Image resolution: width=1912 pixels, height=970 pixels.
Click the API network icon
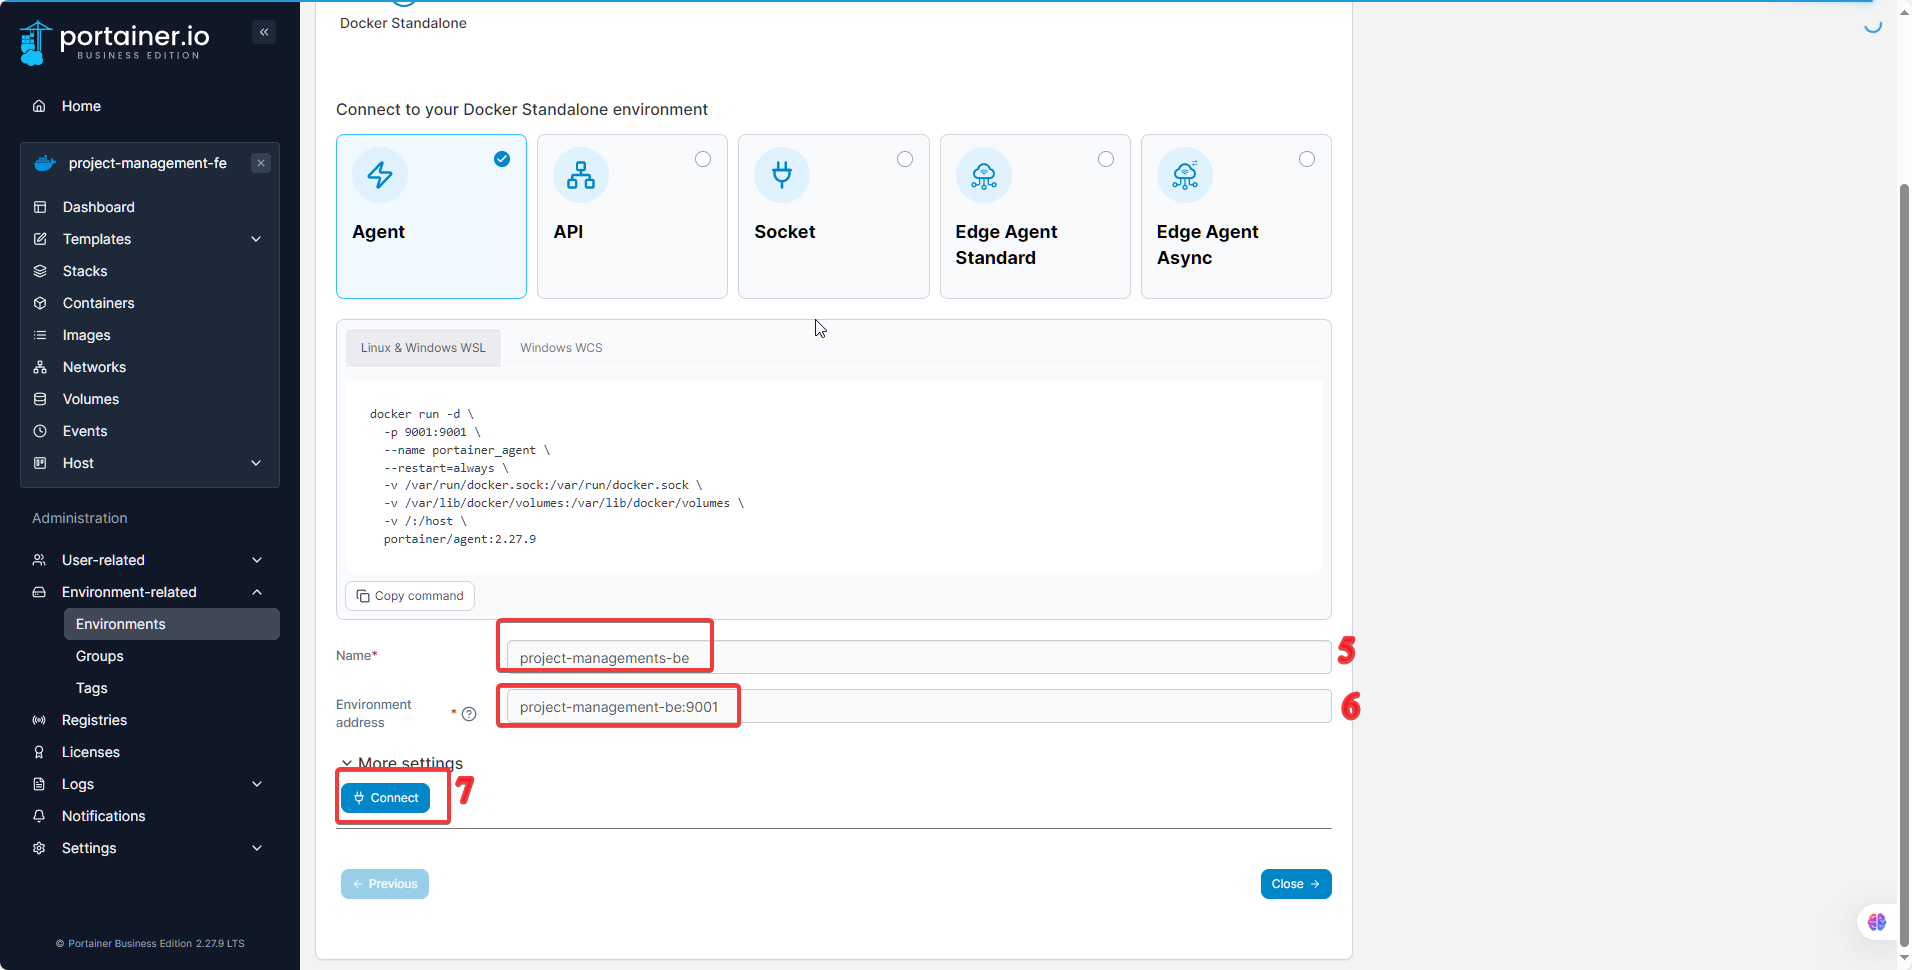[581, 175]
